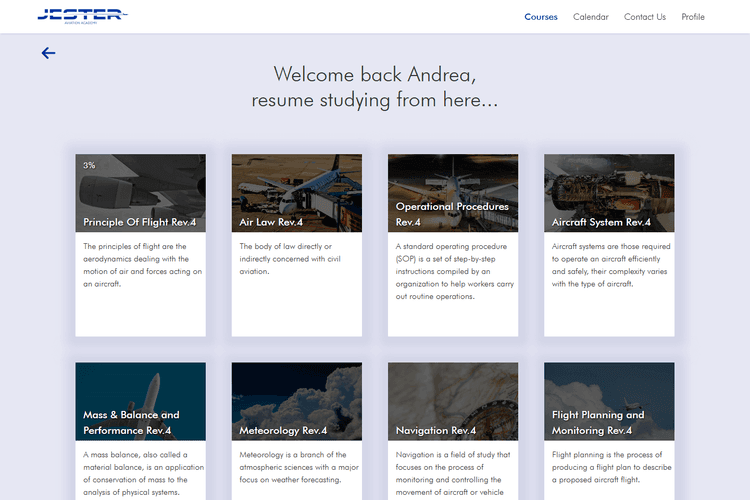Click the 3% progress indicator
Image resolution: width=750 pixels, height=500 pixels.
pos(89,166)
